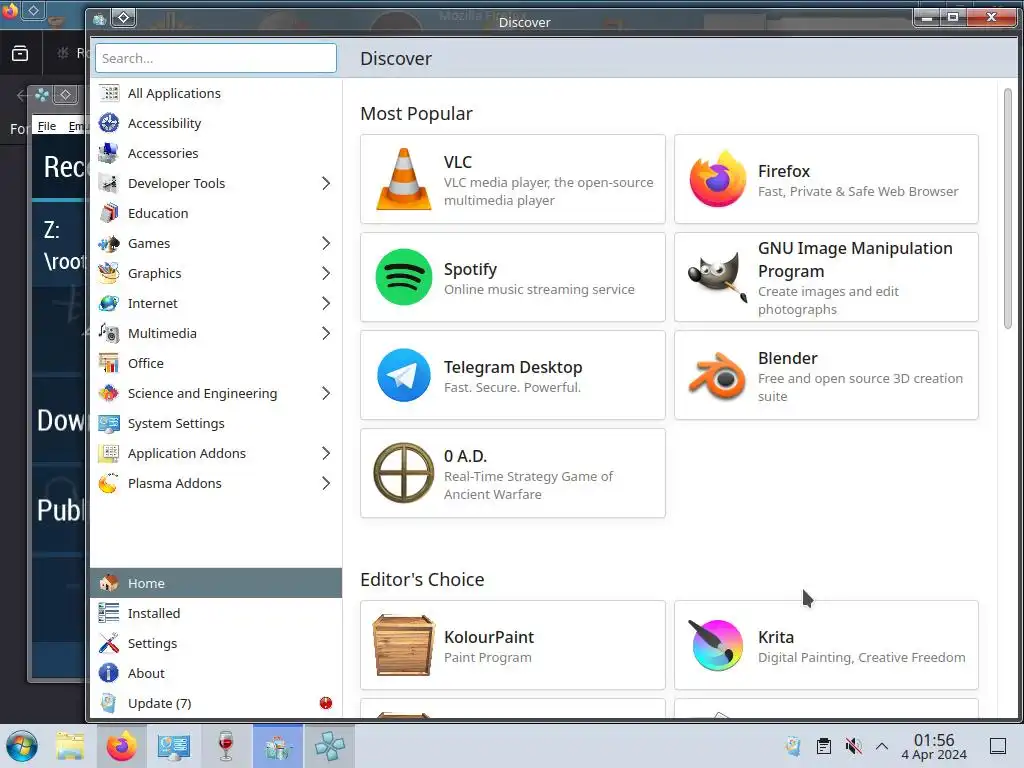Expand the Developer Tools category arrow
This screenshot has width=1024, height=768.
click(x=326, y=184)
